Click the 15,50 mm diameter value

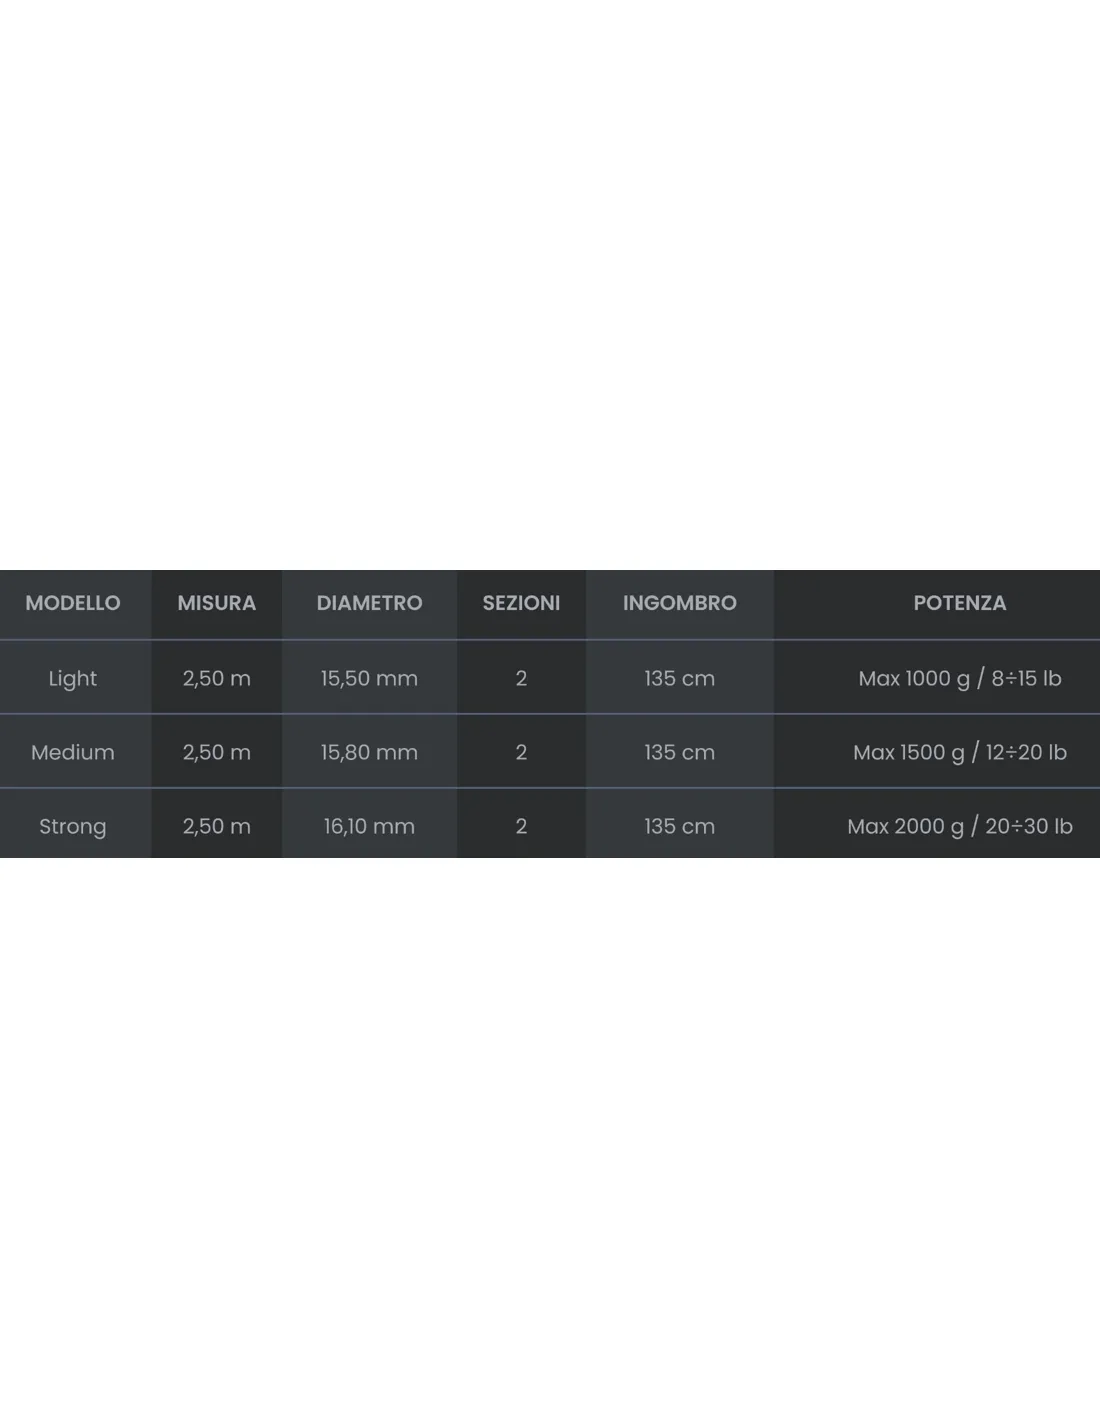coord(369,678)
